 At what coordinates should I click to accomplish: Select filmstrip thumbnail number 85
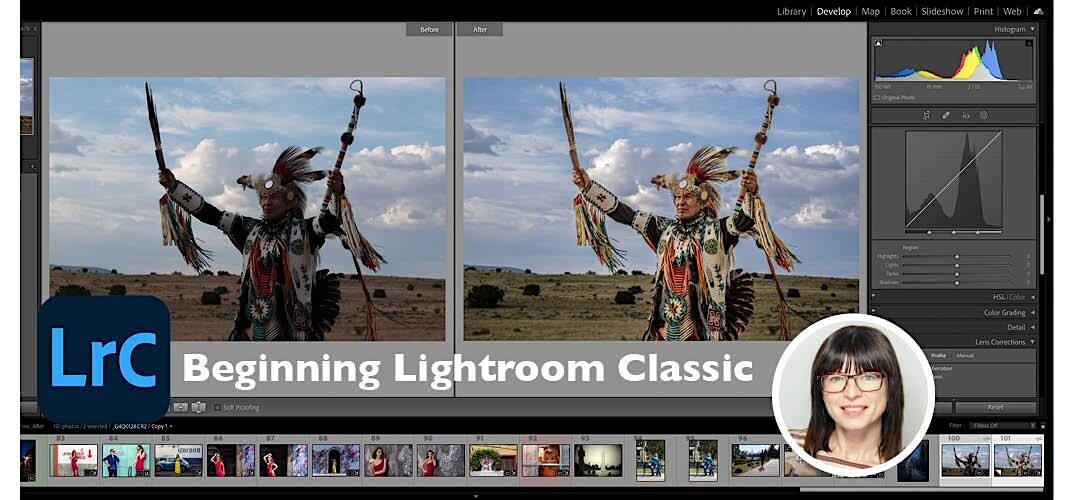point(179,460)
